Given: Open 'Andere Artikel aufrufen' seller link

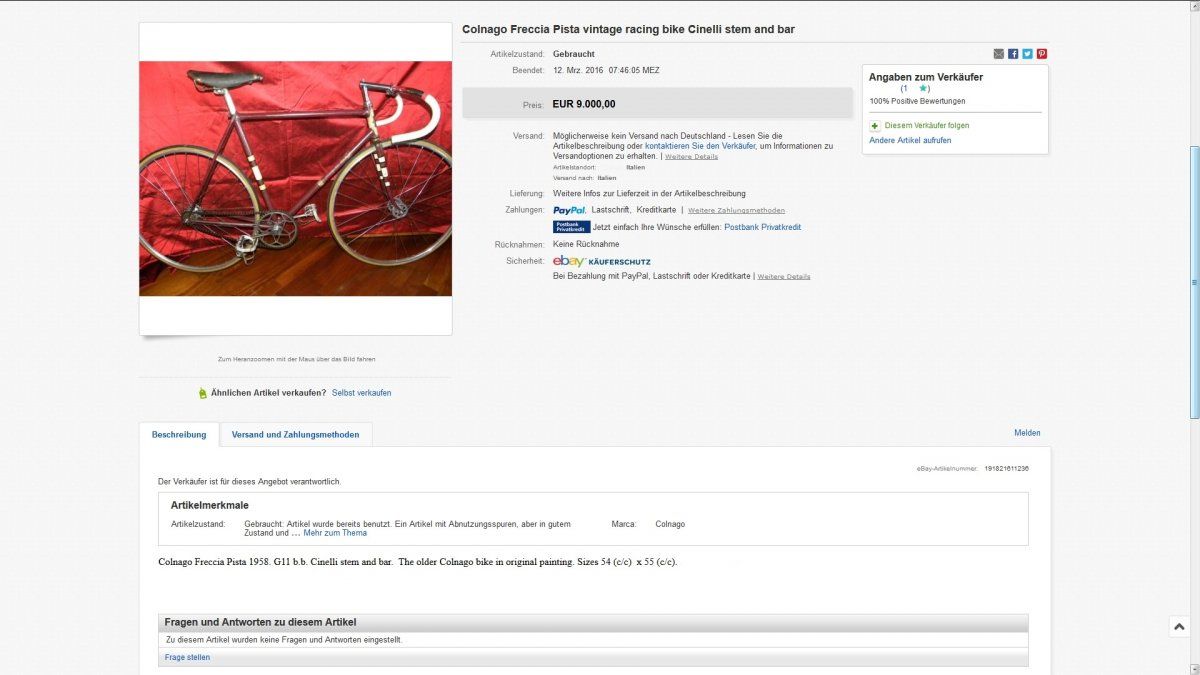Looking at the screenshot, I should click(910, 141).
